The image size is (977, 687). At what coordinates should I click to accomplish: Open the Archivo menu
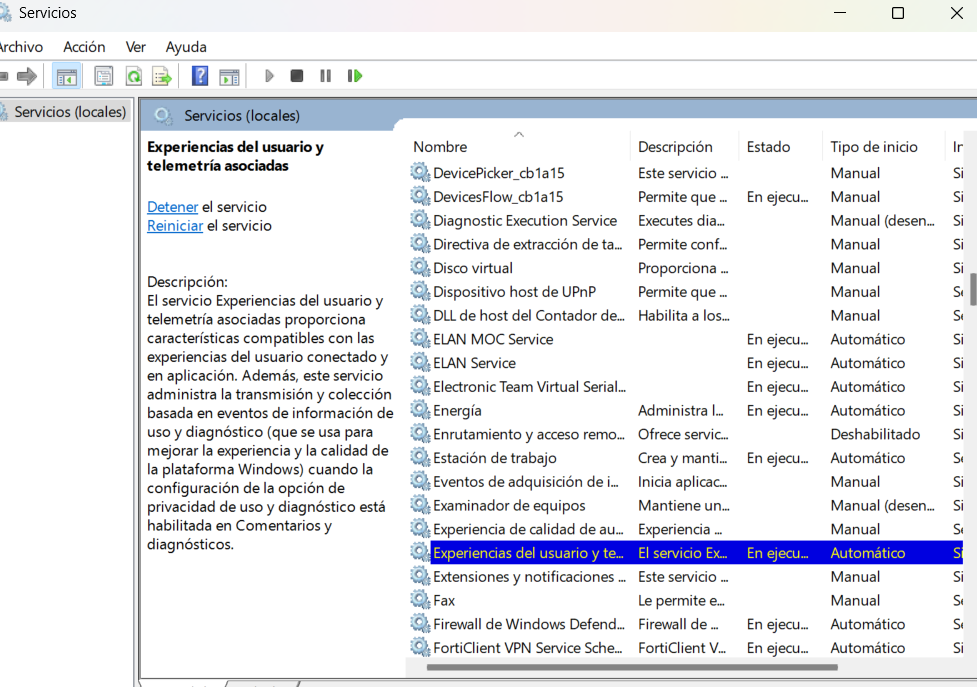click(21, 47)
